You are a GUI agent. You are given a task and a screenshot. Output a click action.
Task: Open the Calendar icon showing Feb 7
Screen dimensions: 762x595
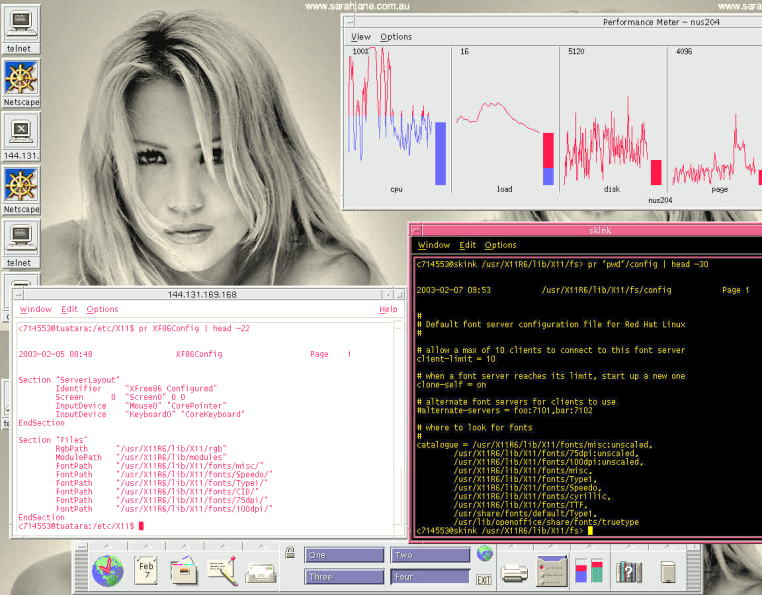tap(146, 570)
